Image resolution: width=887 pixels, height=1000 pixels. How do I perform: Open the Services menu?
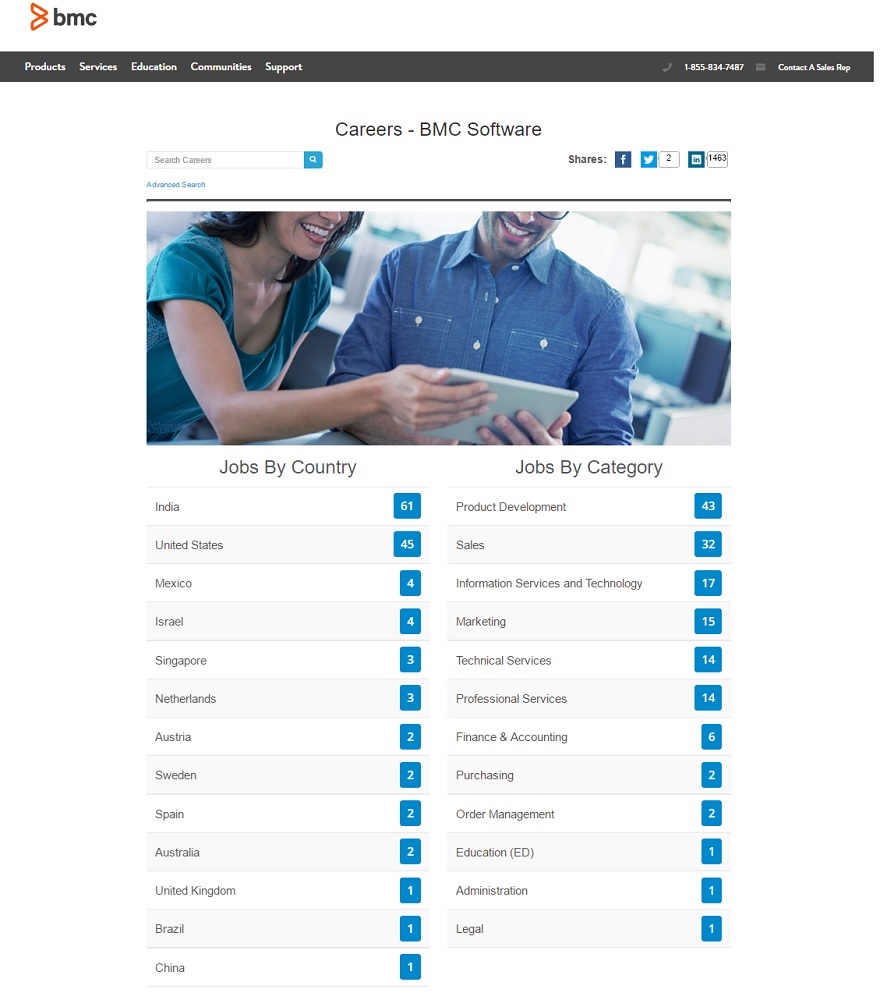98,66
